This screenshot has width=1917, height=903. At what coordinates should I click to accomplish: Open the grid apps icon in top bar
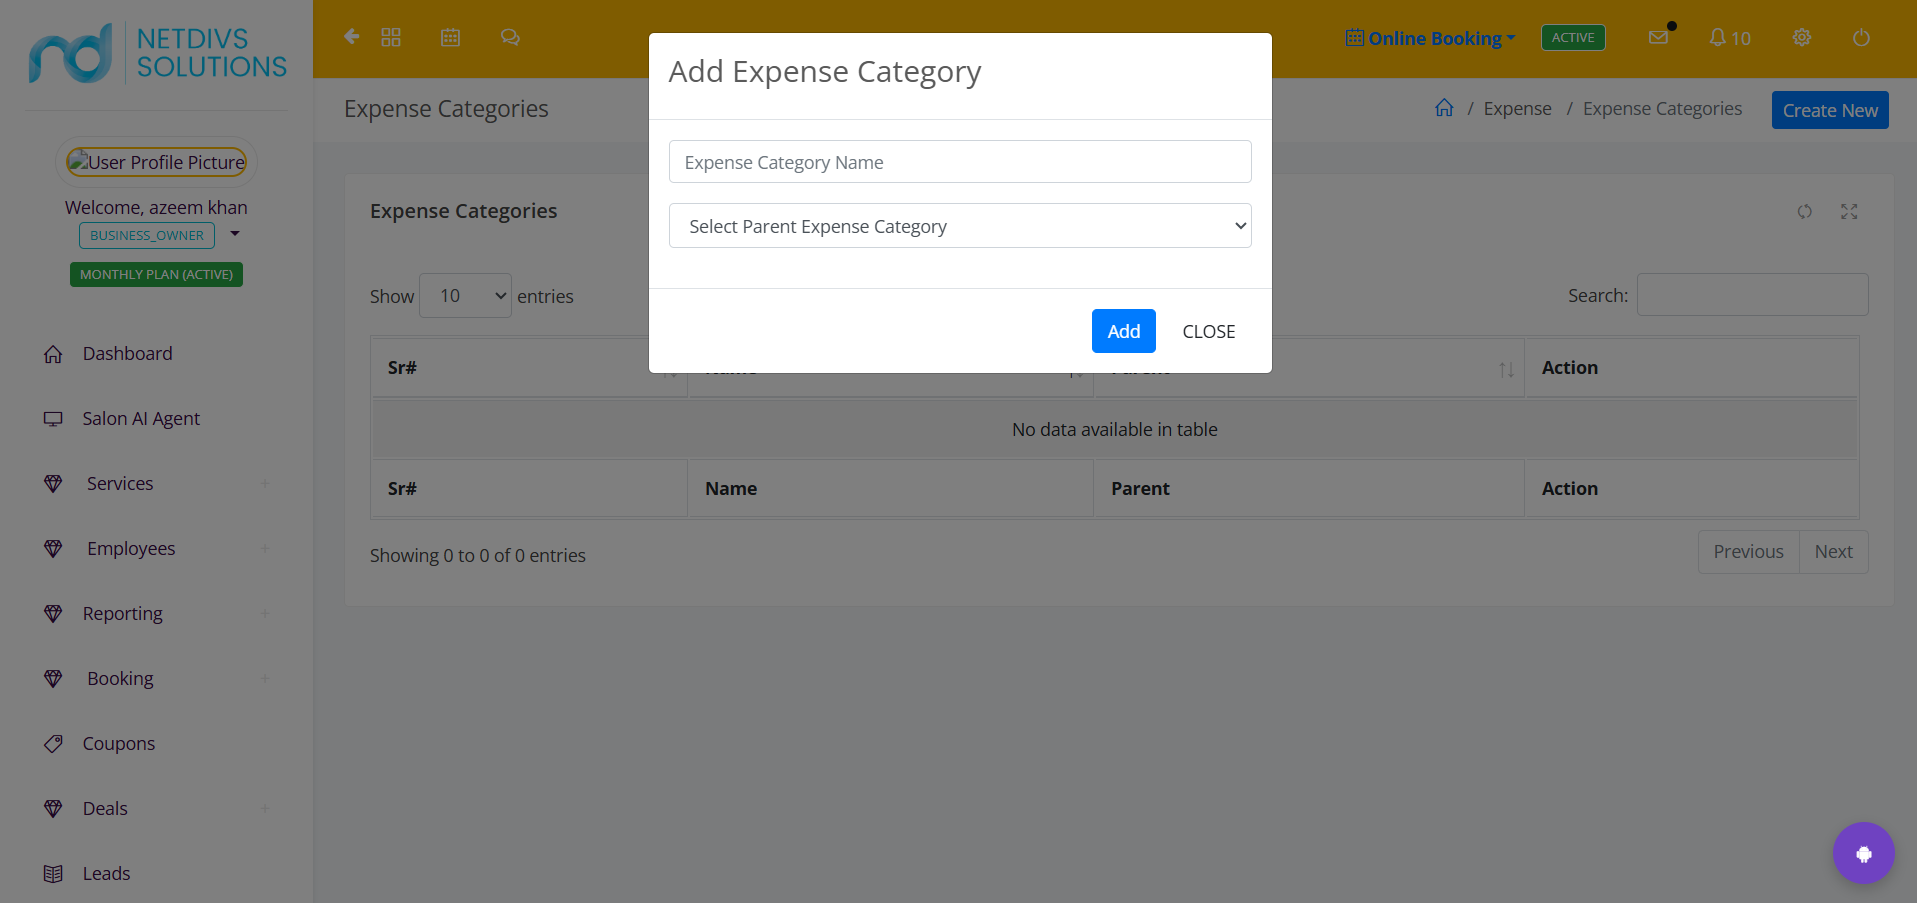click(391, 37)
